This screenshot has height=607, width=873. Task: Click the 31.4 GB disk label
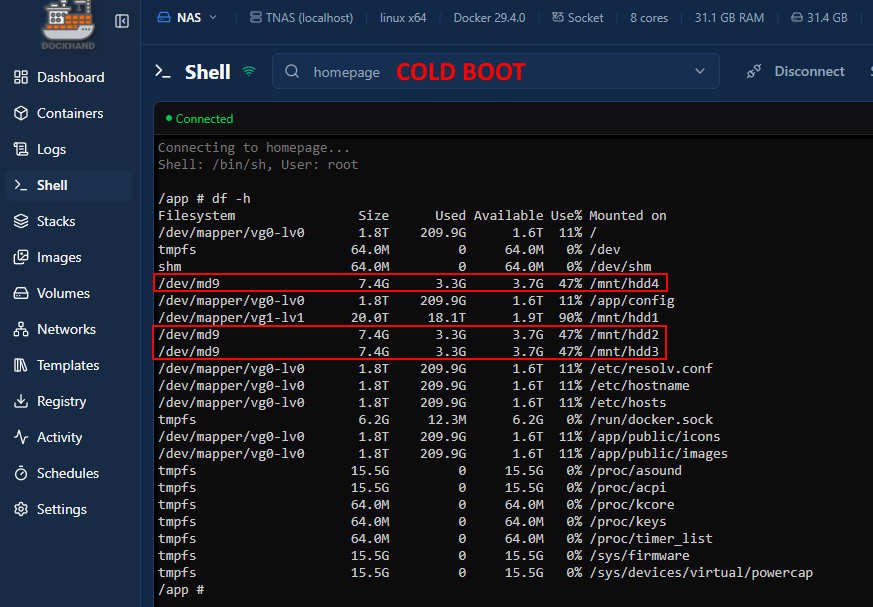(827, 17)
